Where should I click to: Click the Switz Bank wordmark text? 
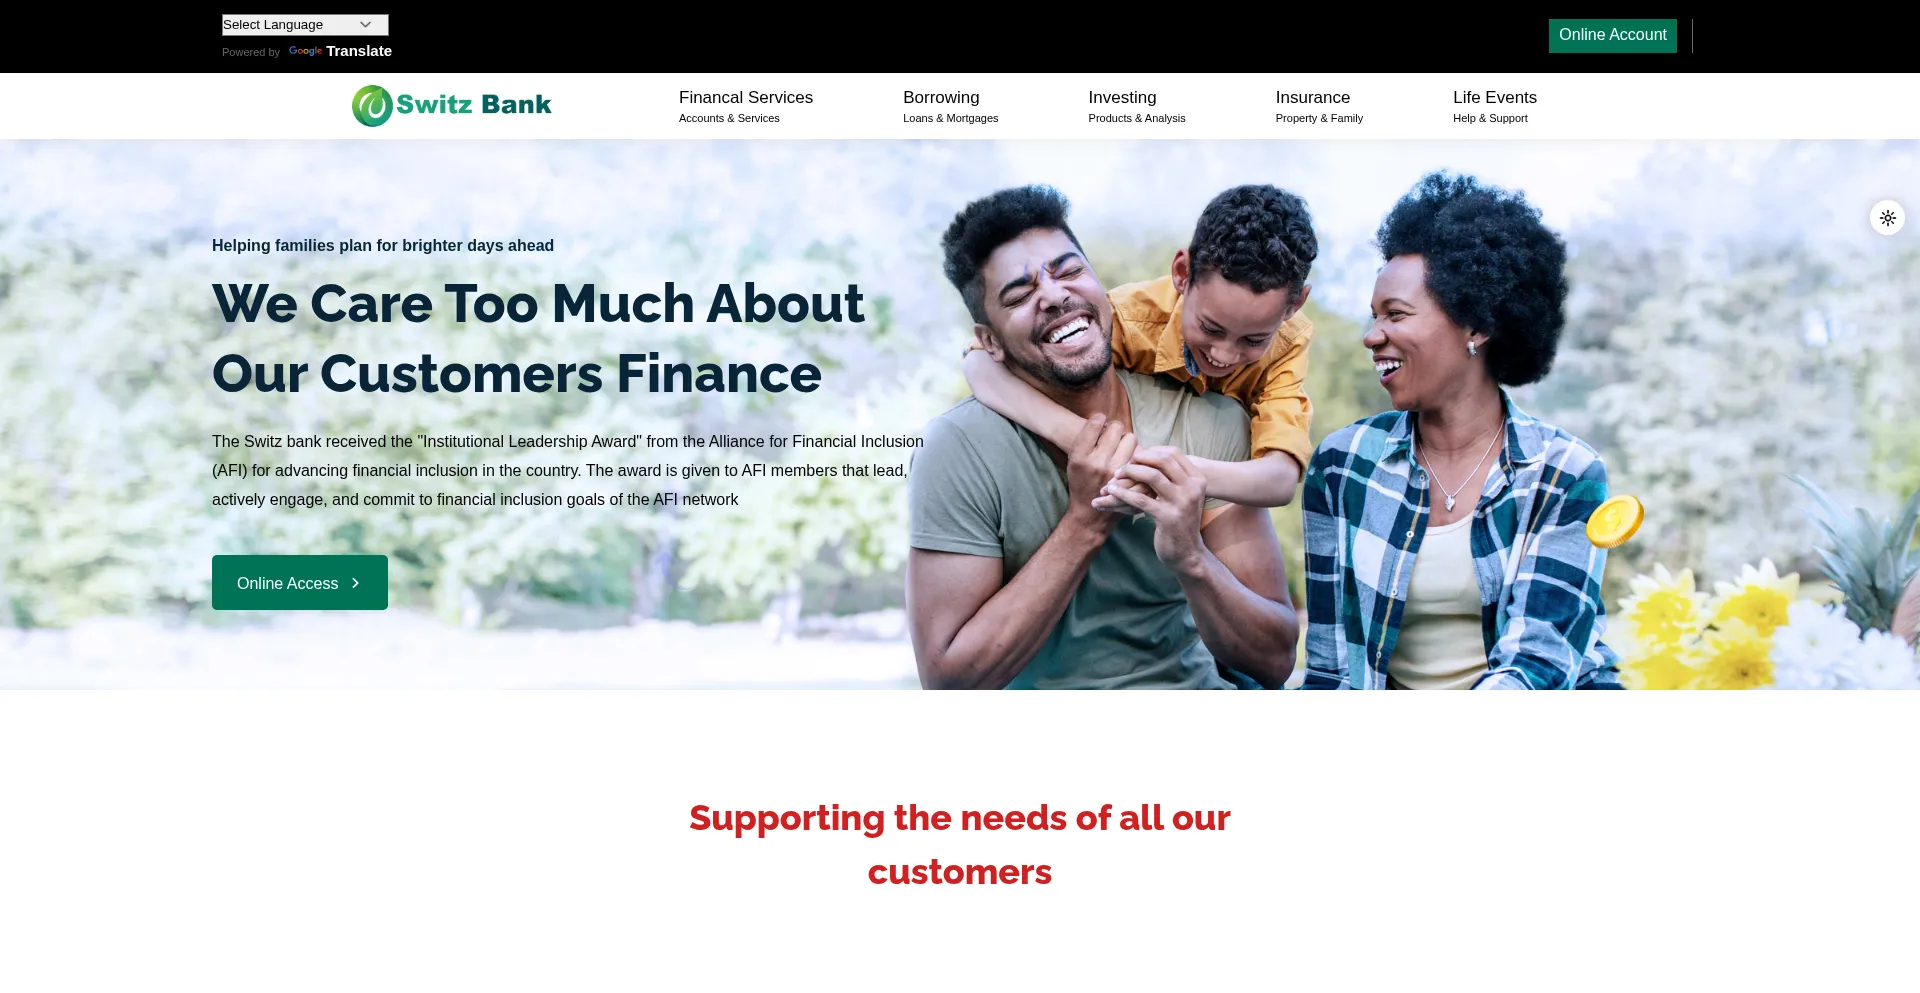(x=474, y=105)
